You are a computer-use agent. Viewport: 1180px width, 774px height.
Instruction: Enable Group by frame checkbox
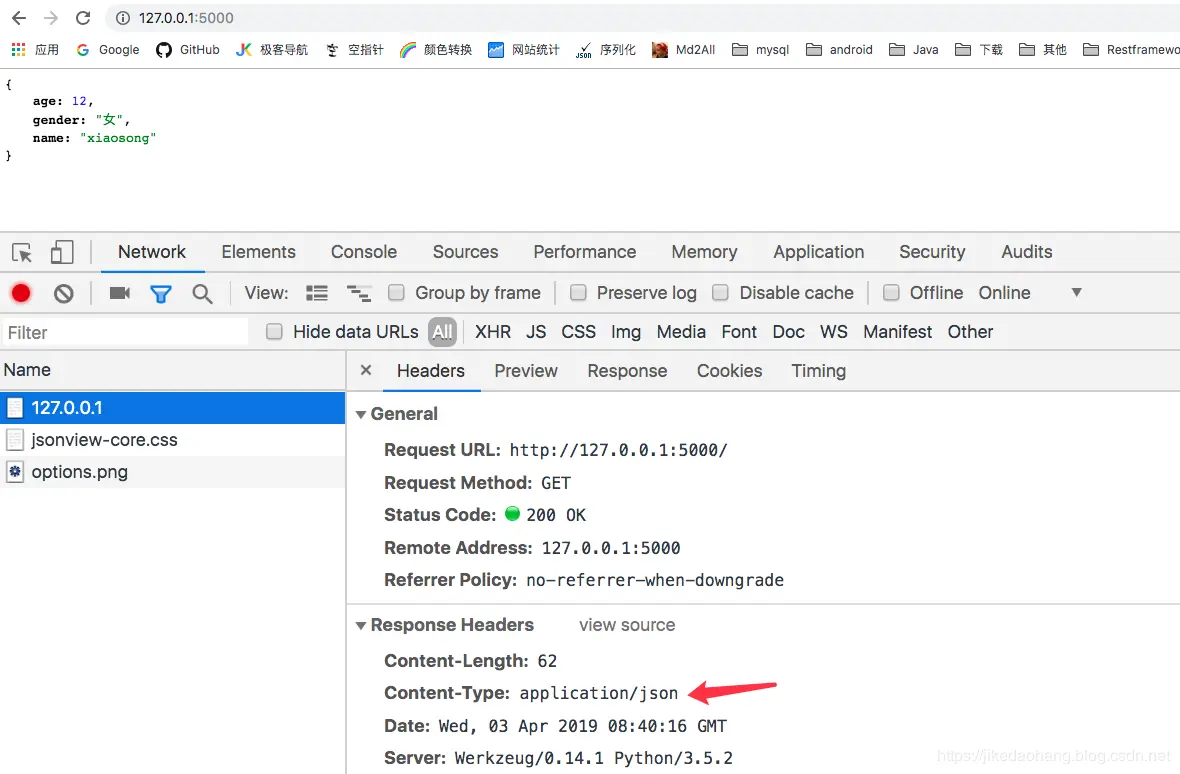point(396,293)
